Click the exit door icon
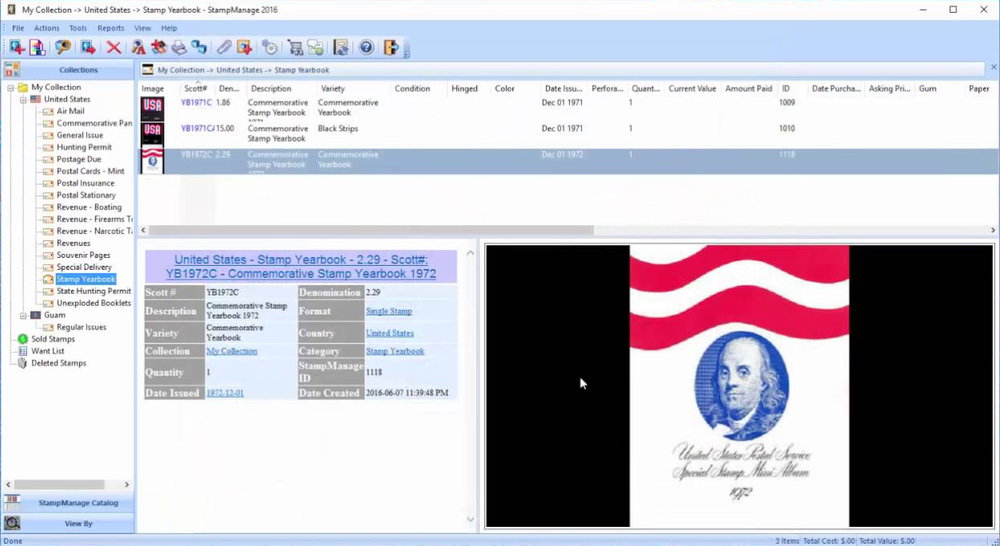Image resolution: width=1000 pixels, height=546 pixels. (x=391, y=47)
